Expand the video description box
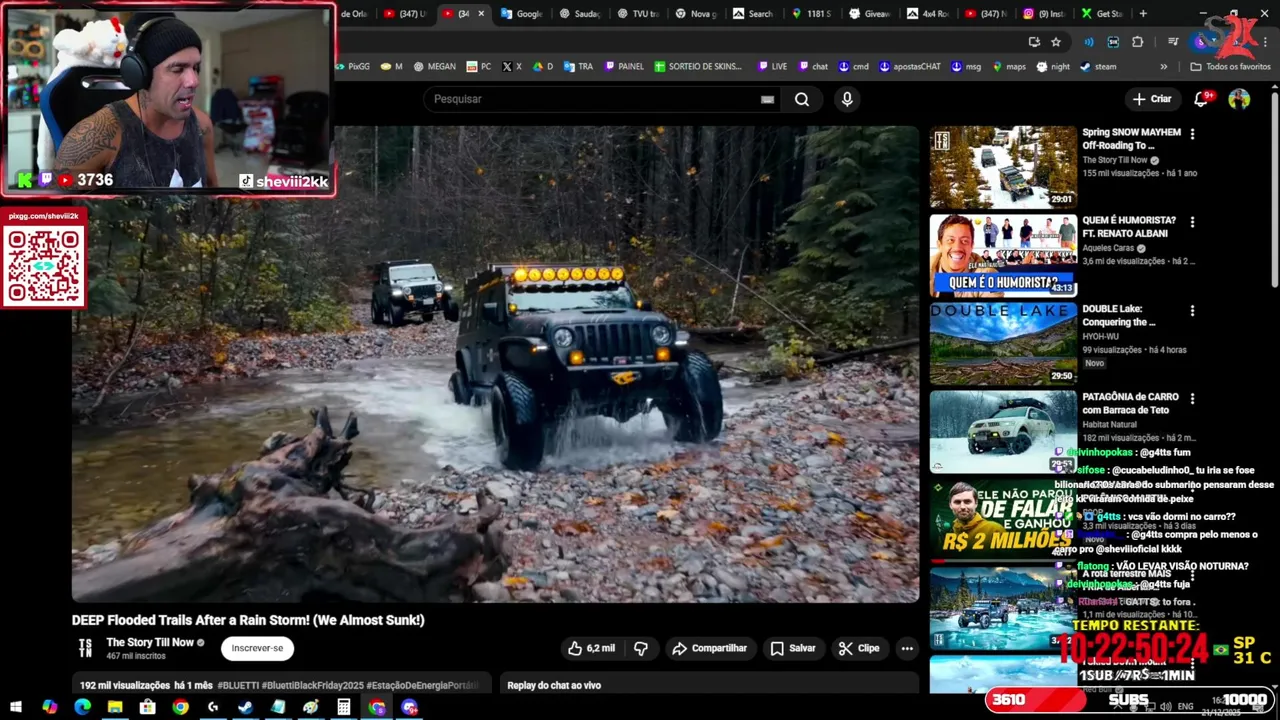The height and width of the screenshot is (720, 1280). (x=281, y=685)
